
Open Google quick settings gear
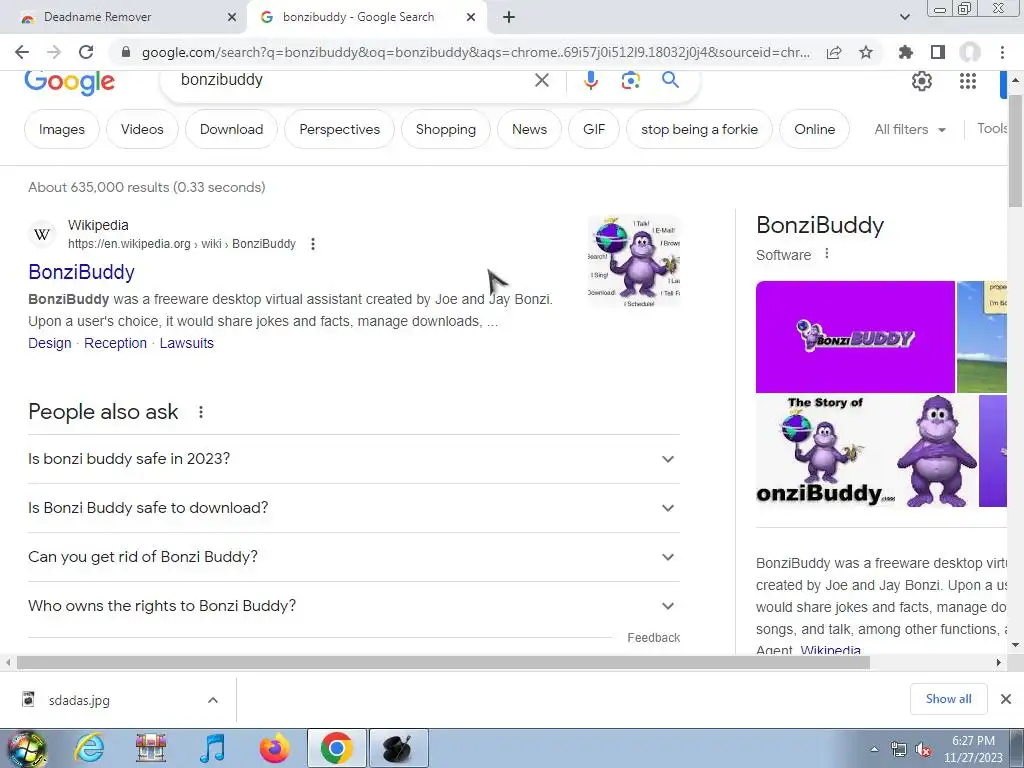point(921,81)
